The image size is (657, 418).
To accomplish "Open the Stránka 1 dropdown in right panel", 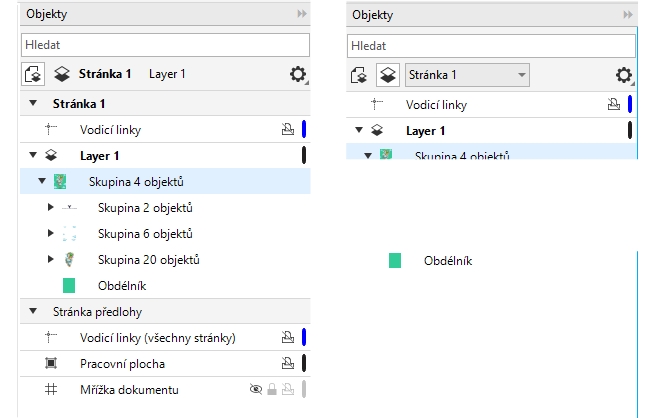I will point(467,75).
